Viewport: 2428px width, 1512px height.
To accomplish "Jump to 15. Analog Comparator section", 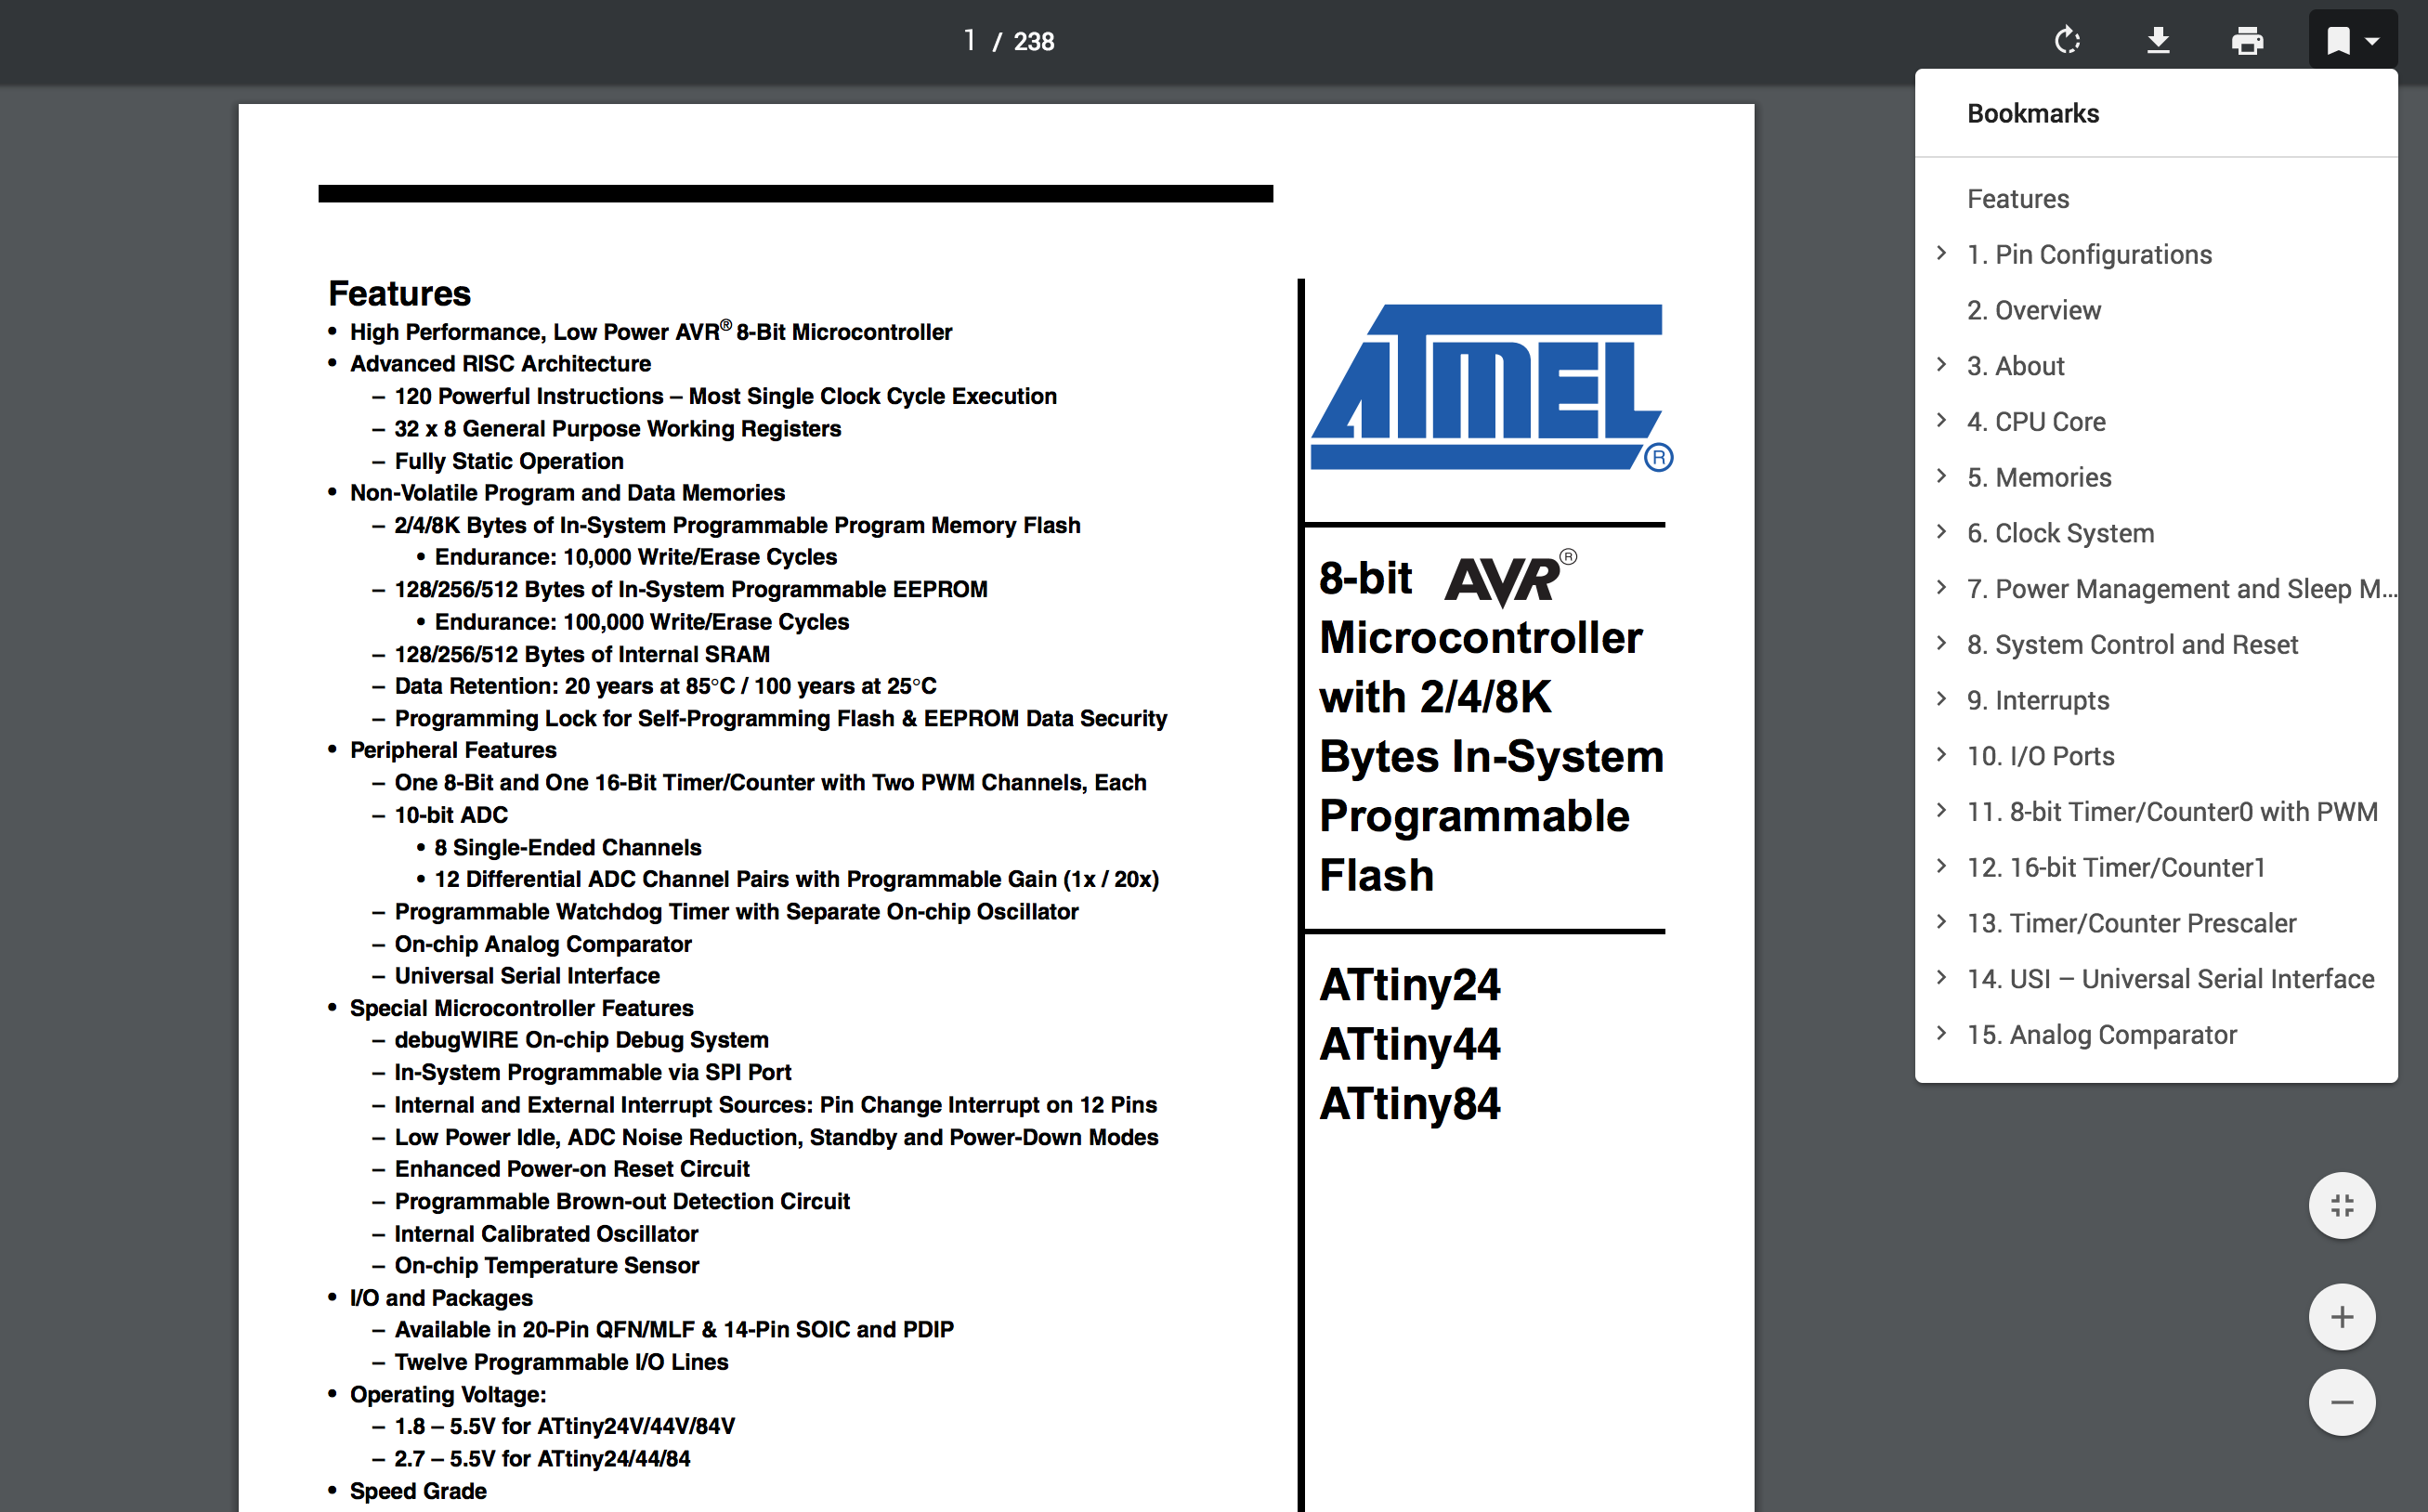I will (x=2101, y=1035).
